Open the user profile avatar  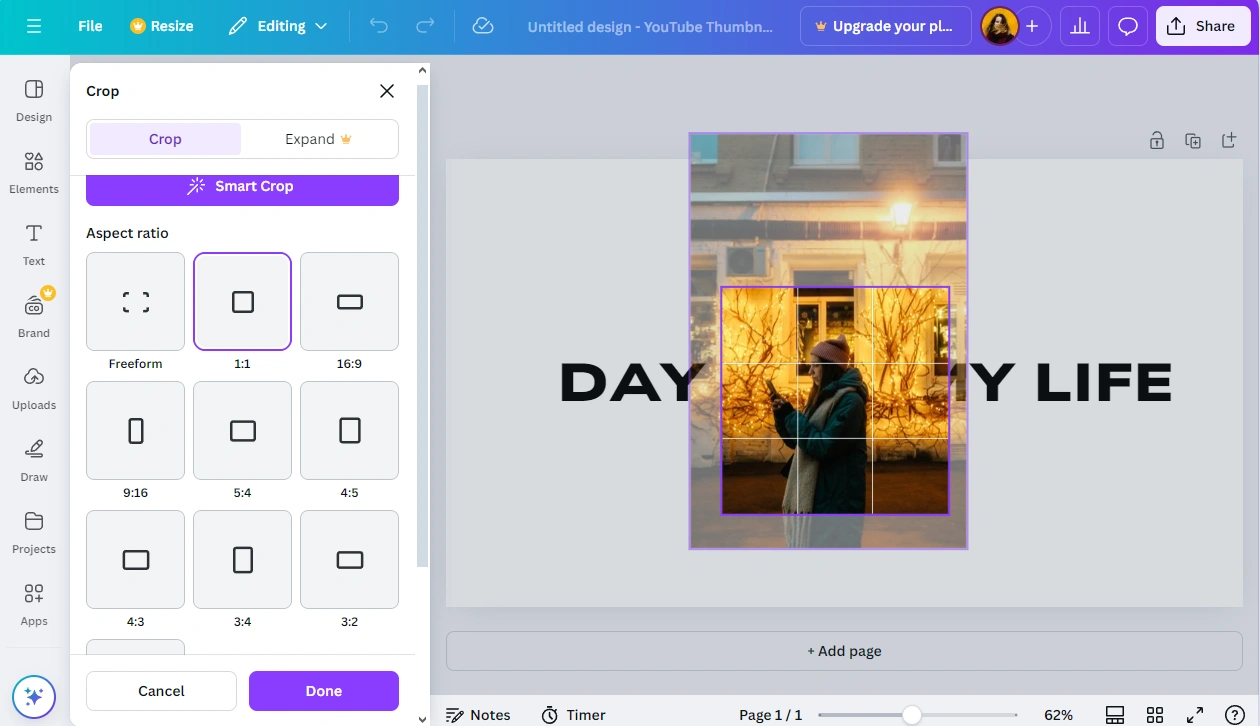point(999,26)
